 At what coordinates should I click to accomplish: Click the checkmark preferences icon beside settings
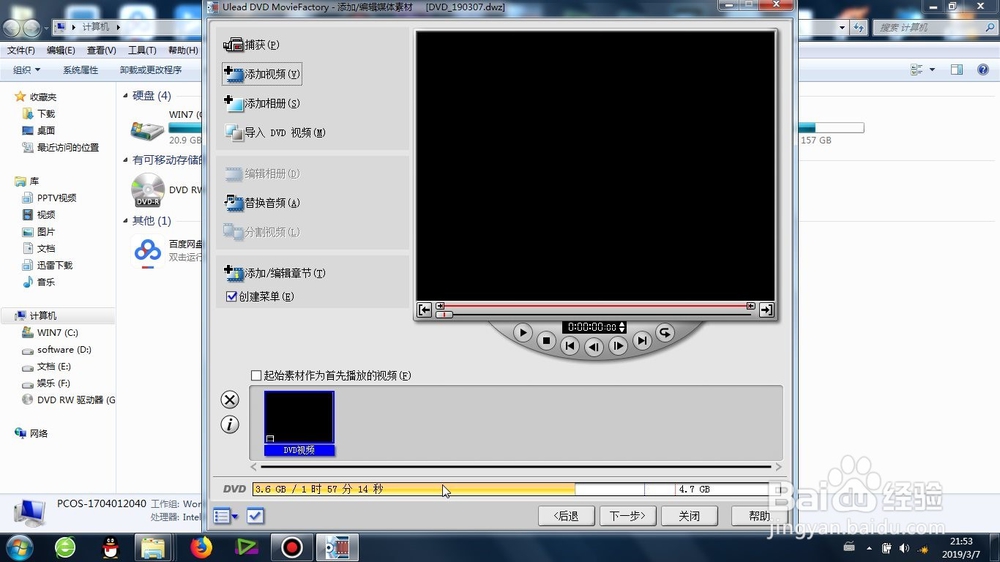[x=255, y=515]
